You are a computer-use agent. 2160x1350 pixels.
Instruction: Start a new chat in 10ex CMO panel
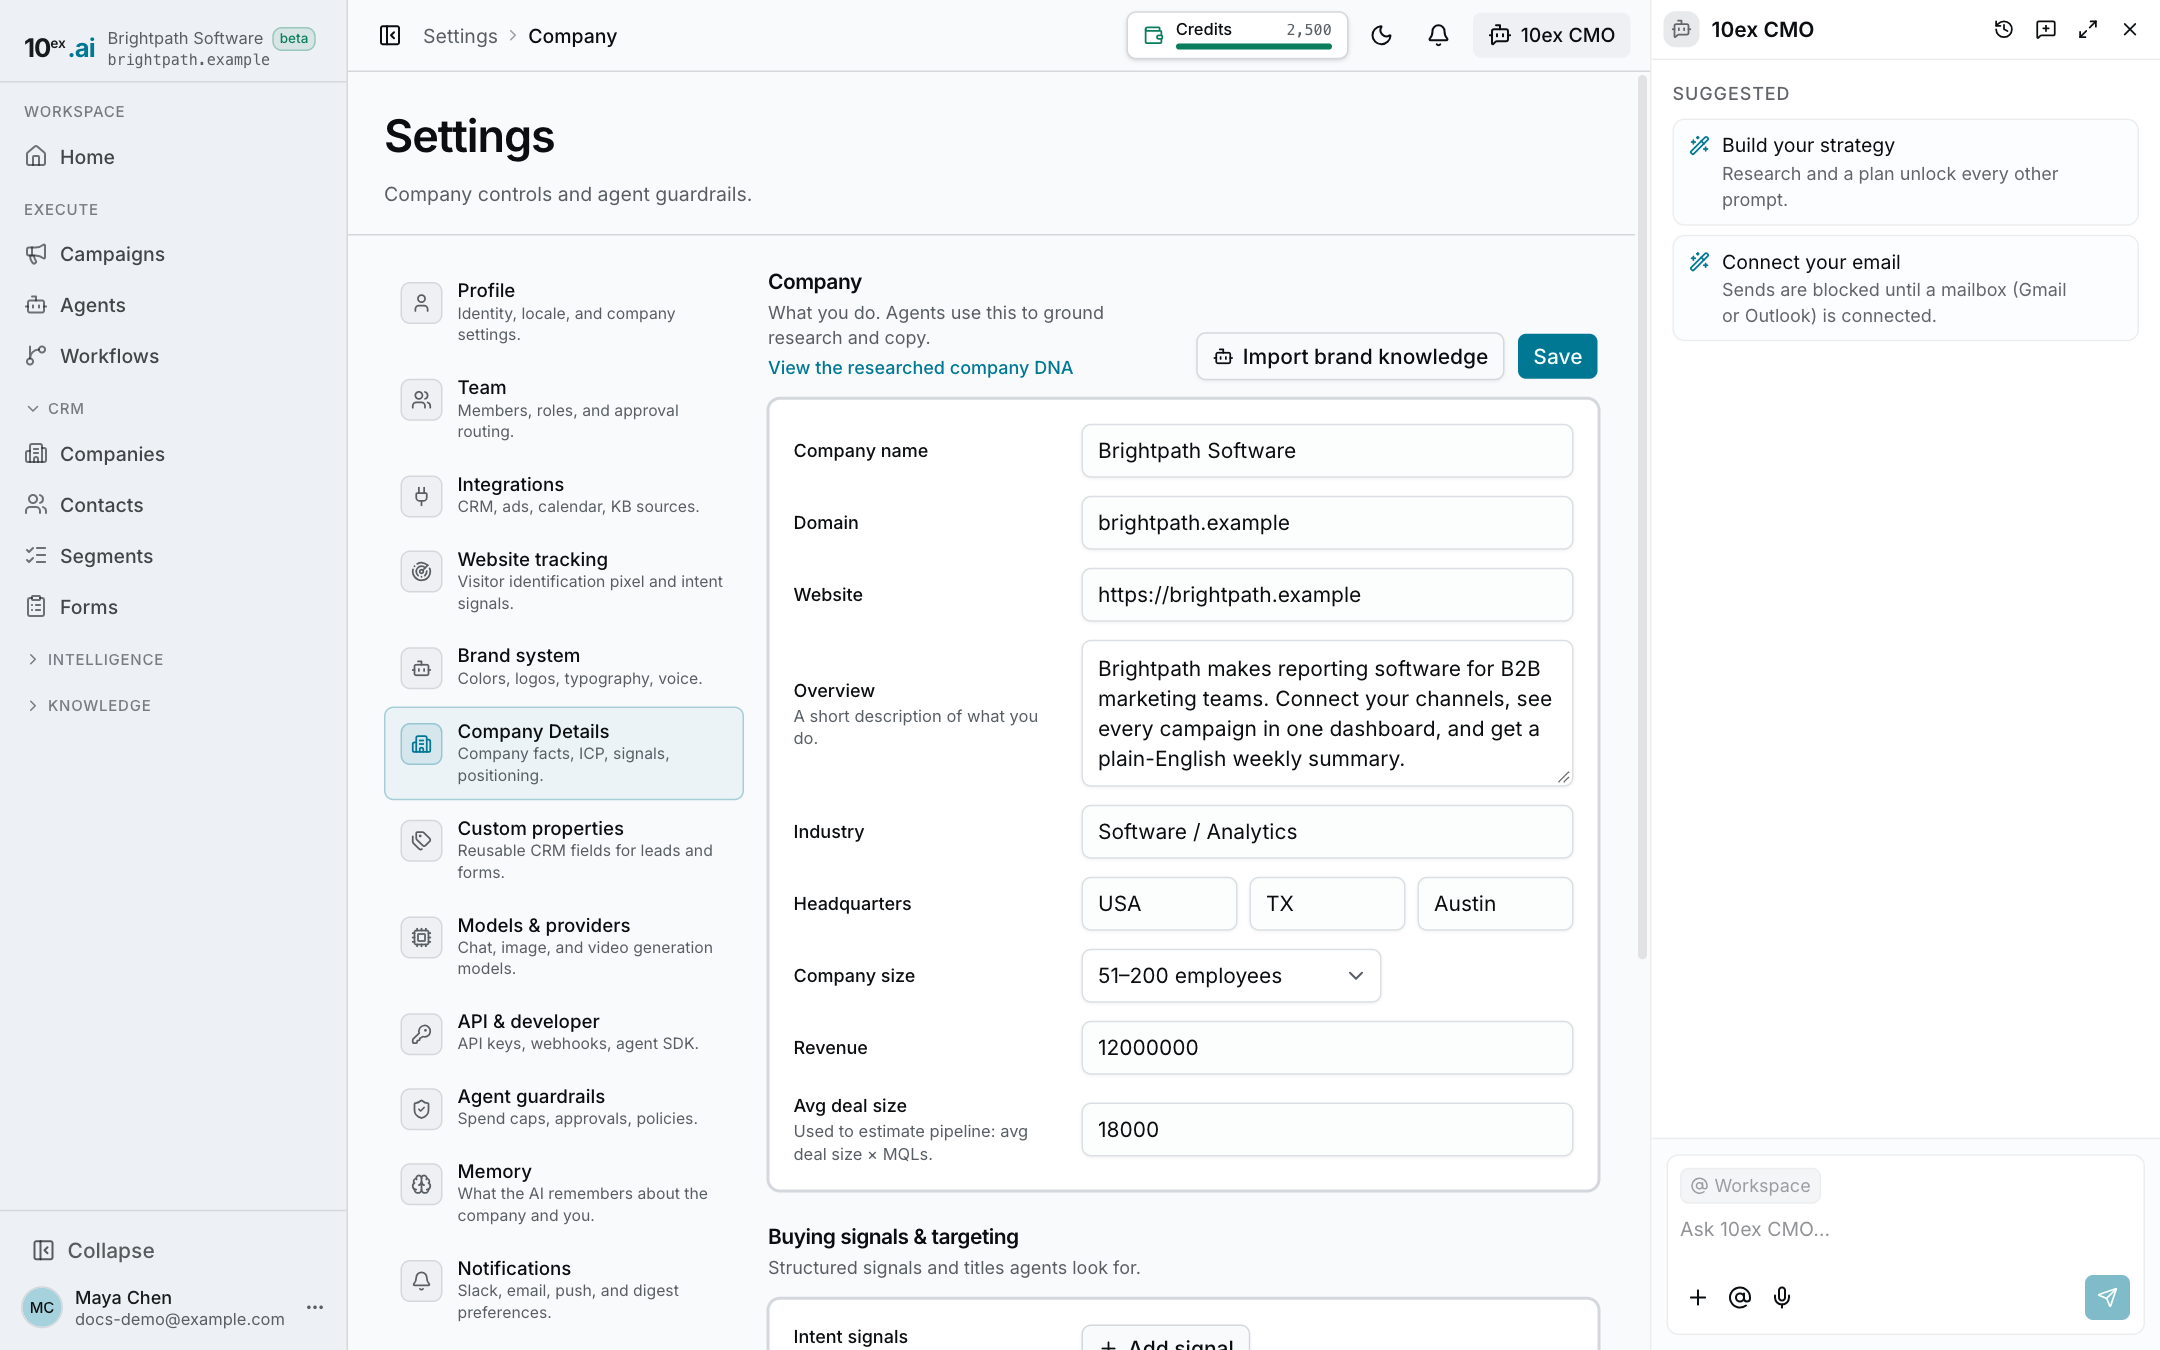(x=2045, y=30)
